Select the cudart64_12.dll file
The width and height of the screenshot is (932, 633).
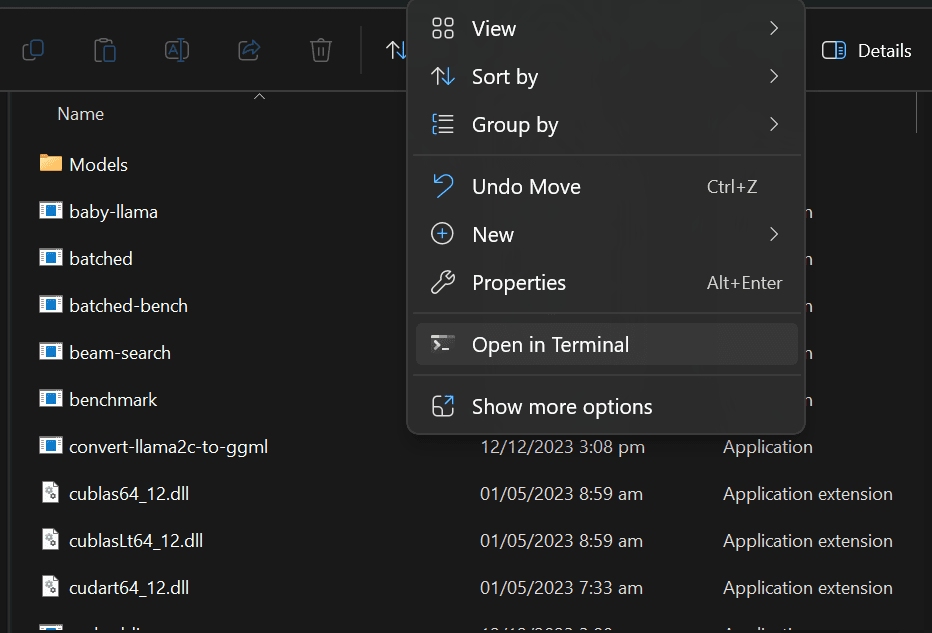pyautogui.click(x=129, y=587)
